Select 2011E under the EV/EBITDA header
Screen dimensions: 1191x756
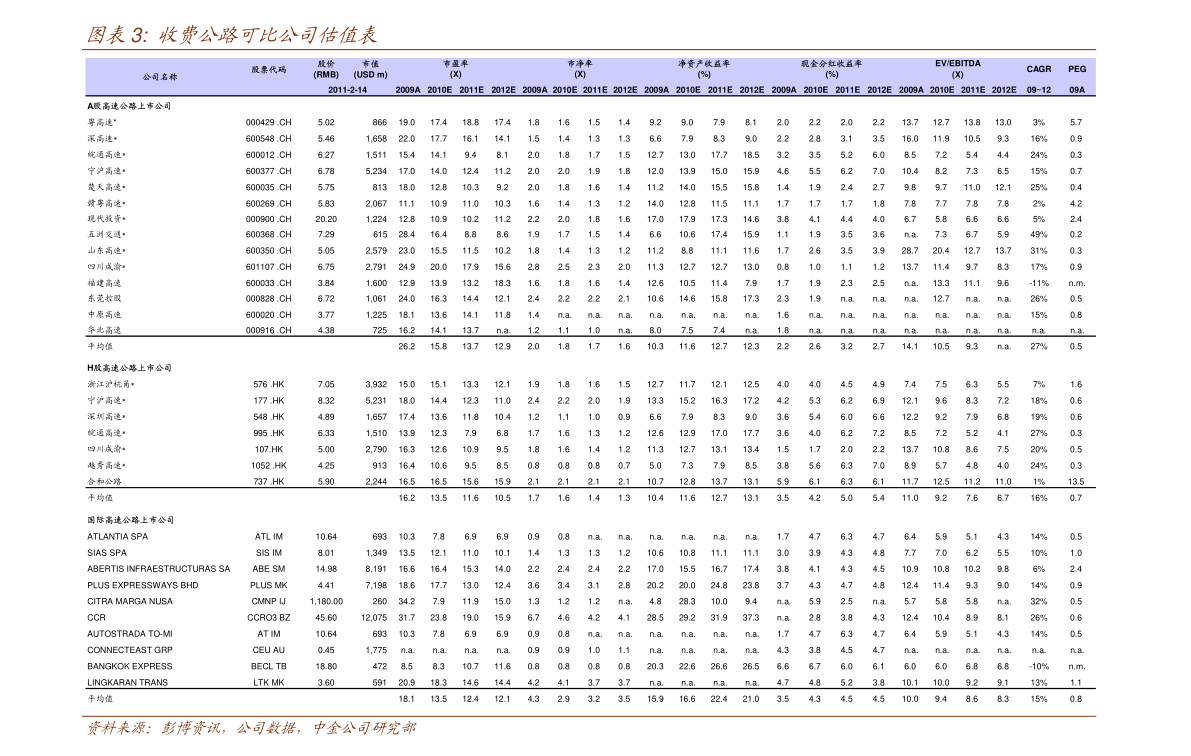(973, 90)
